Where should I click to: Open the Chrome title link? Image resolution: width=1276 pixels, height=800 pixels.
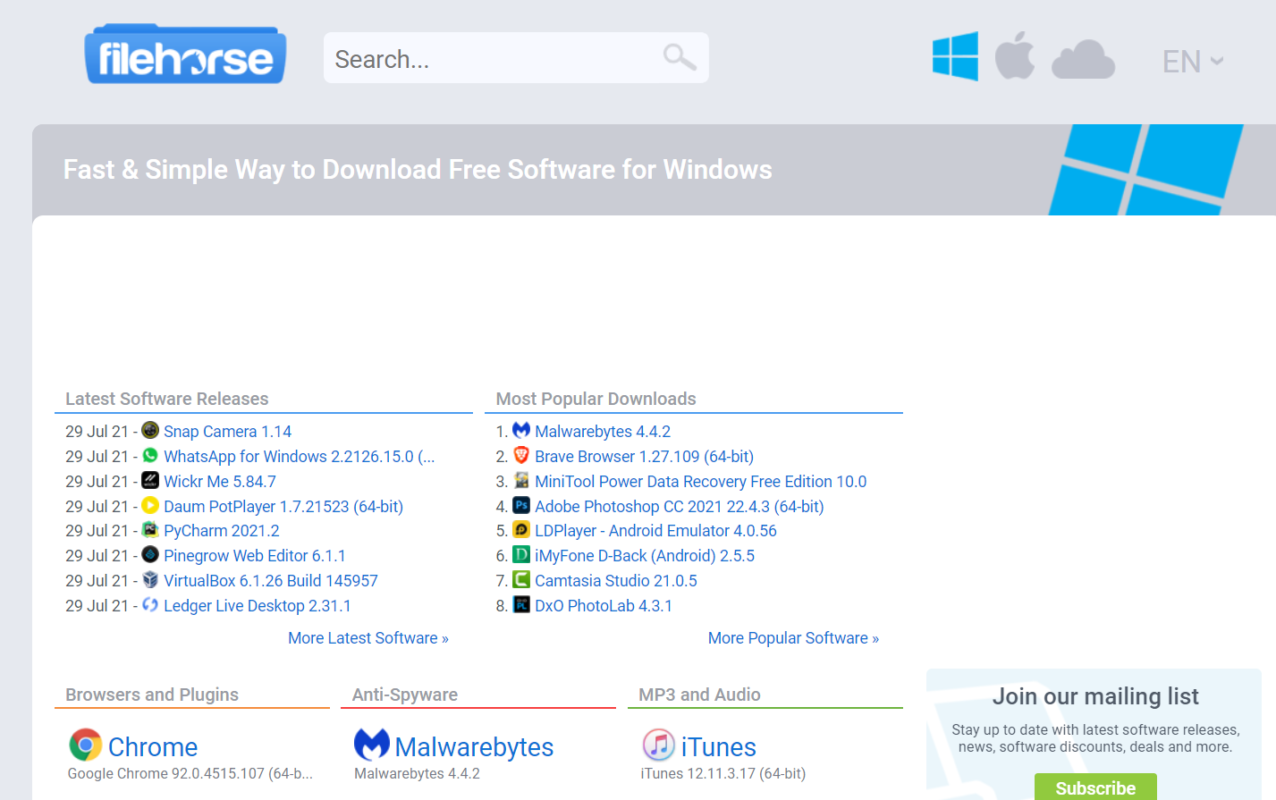[152, 747]
